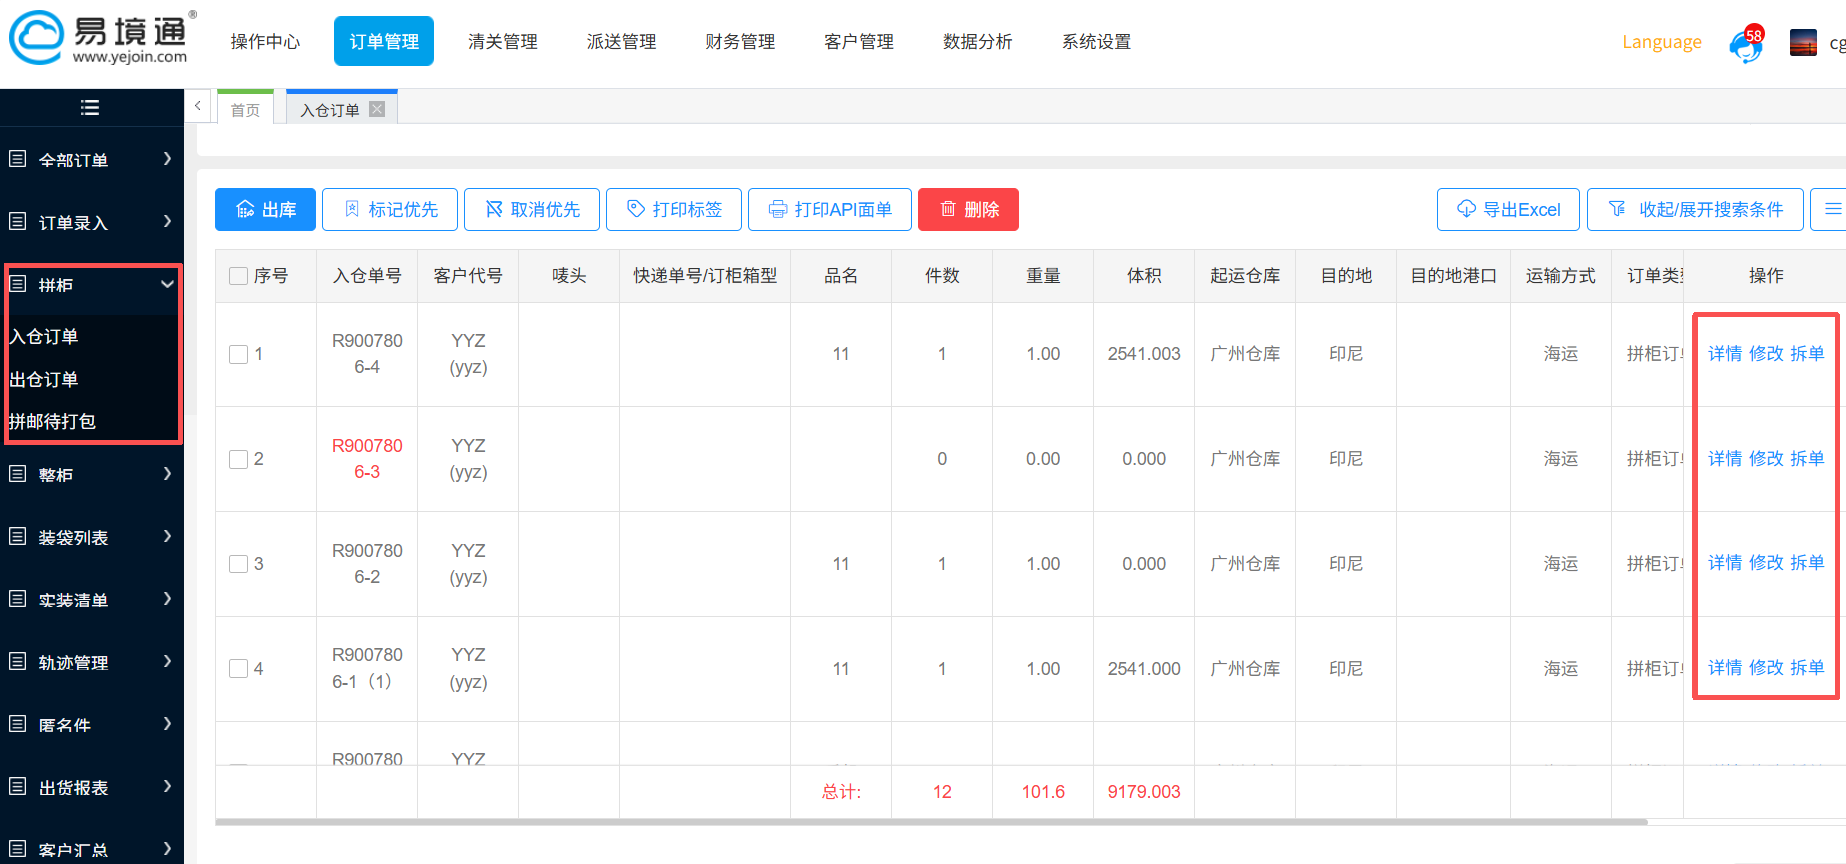Expand the 出货报表 menu chevron

click(x=167, y=787)
